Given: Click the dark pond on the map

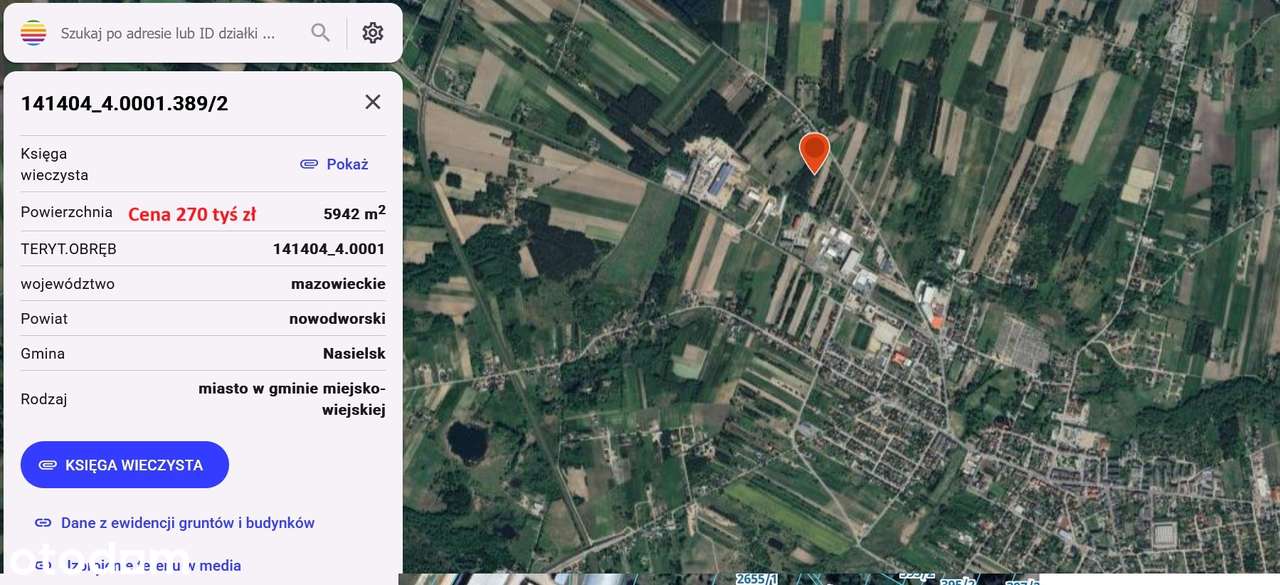Looking at the screenshot, I should (x=467, y=440).
